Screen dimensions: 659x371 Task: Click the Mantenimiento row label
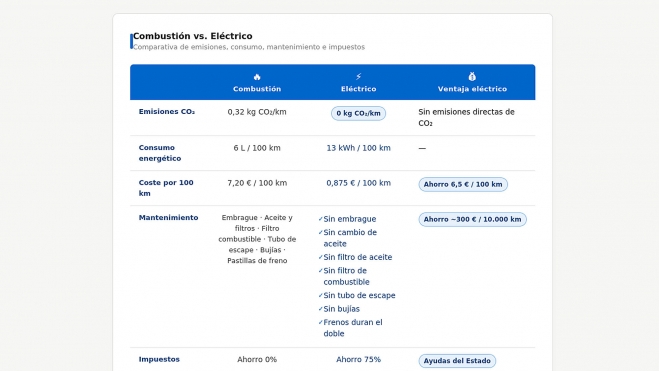tap(168, 218)
